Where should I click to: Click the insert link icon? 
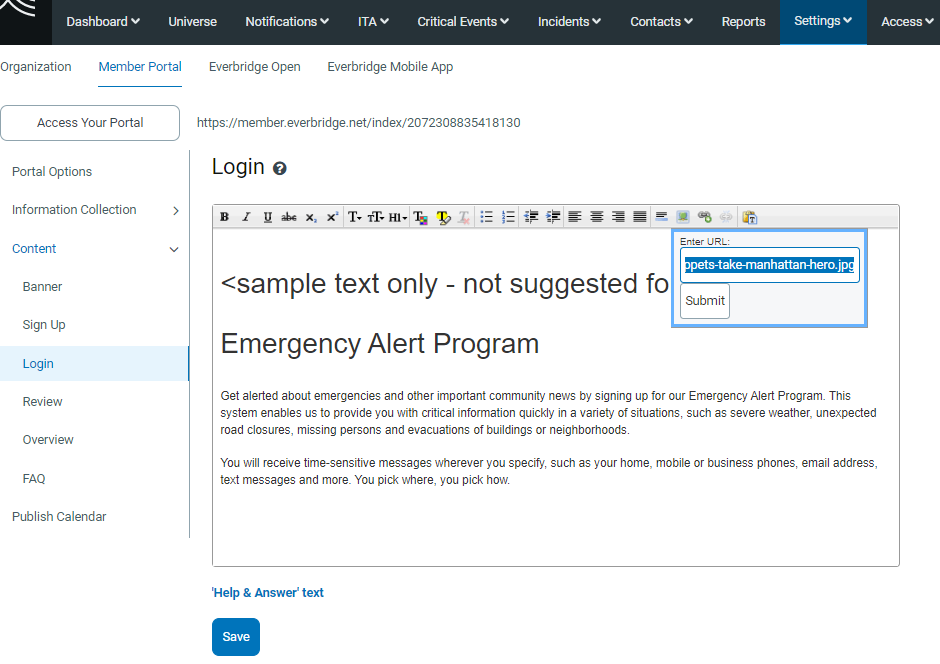tap(704, 216)
